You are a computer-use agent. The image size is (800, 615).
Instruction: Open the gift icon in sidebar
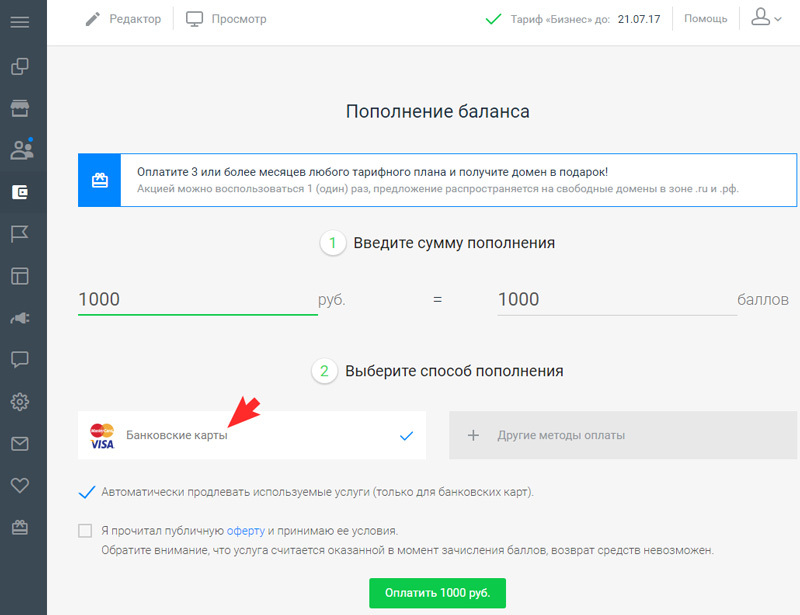(x=20, y=527)
